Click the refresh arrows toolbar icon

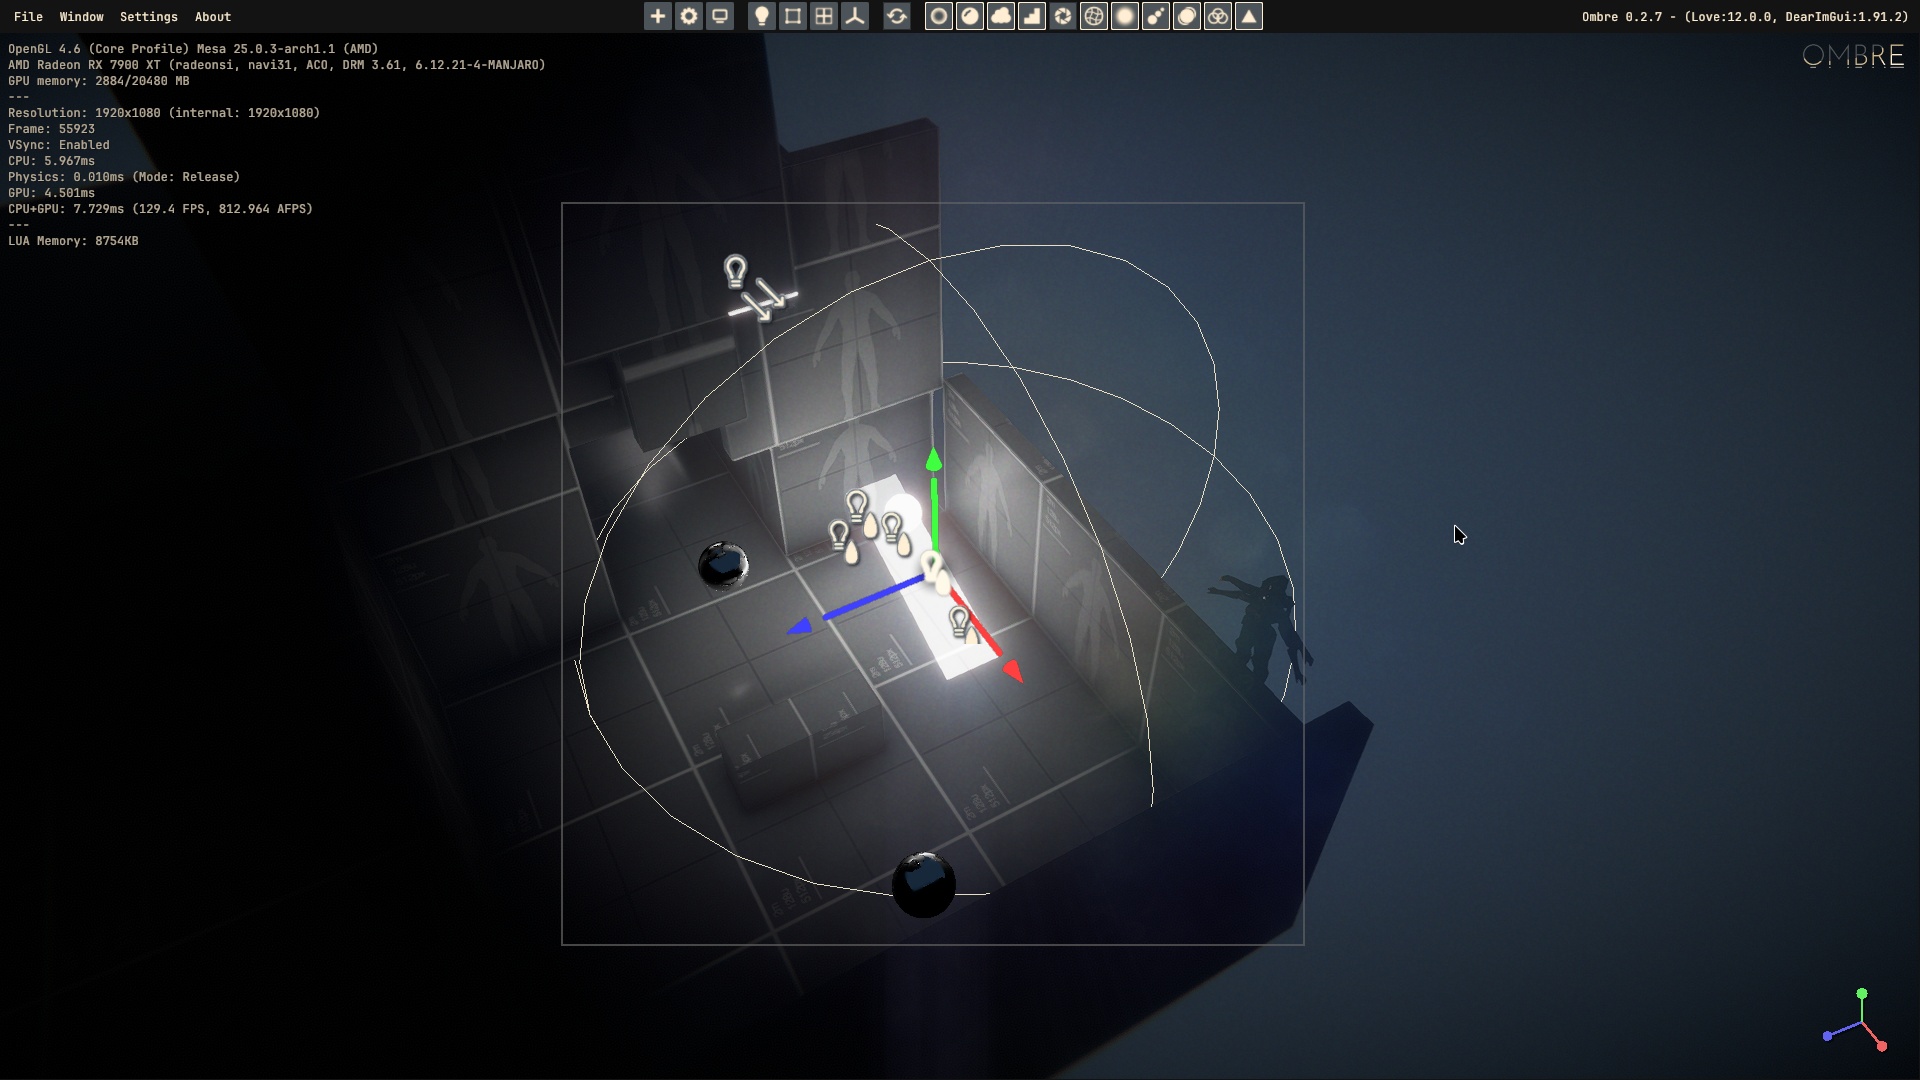(x=897, y=16)
